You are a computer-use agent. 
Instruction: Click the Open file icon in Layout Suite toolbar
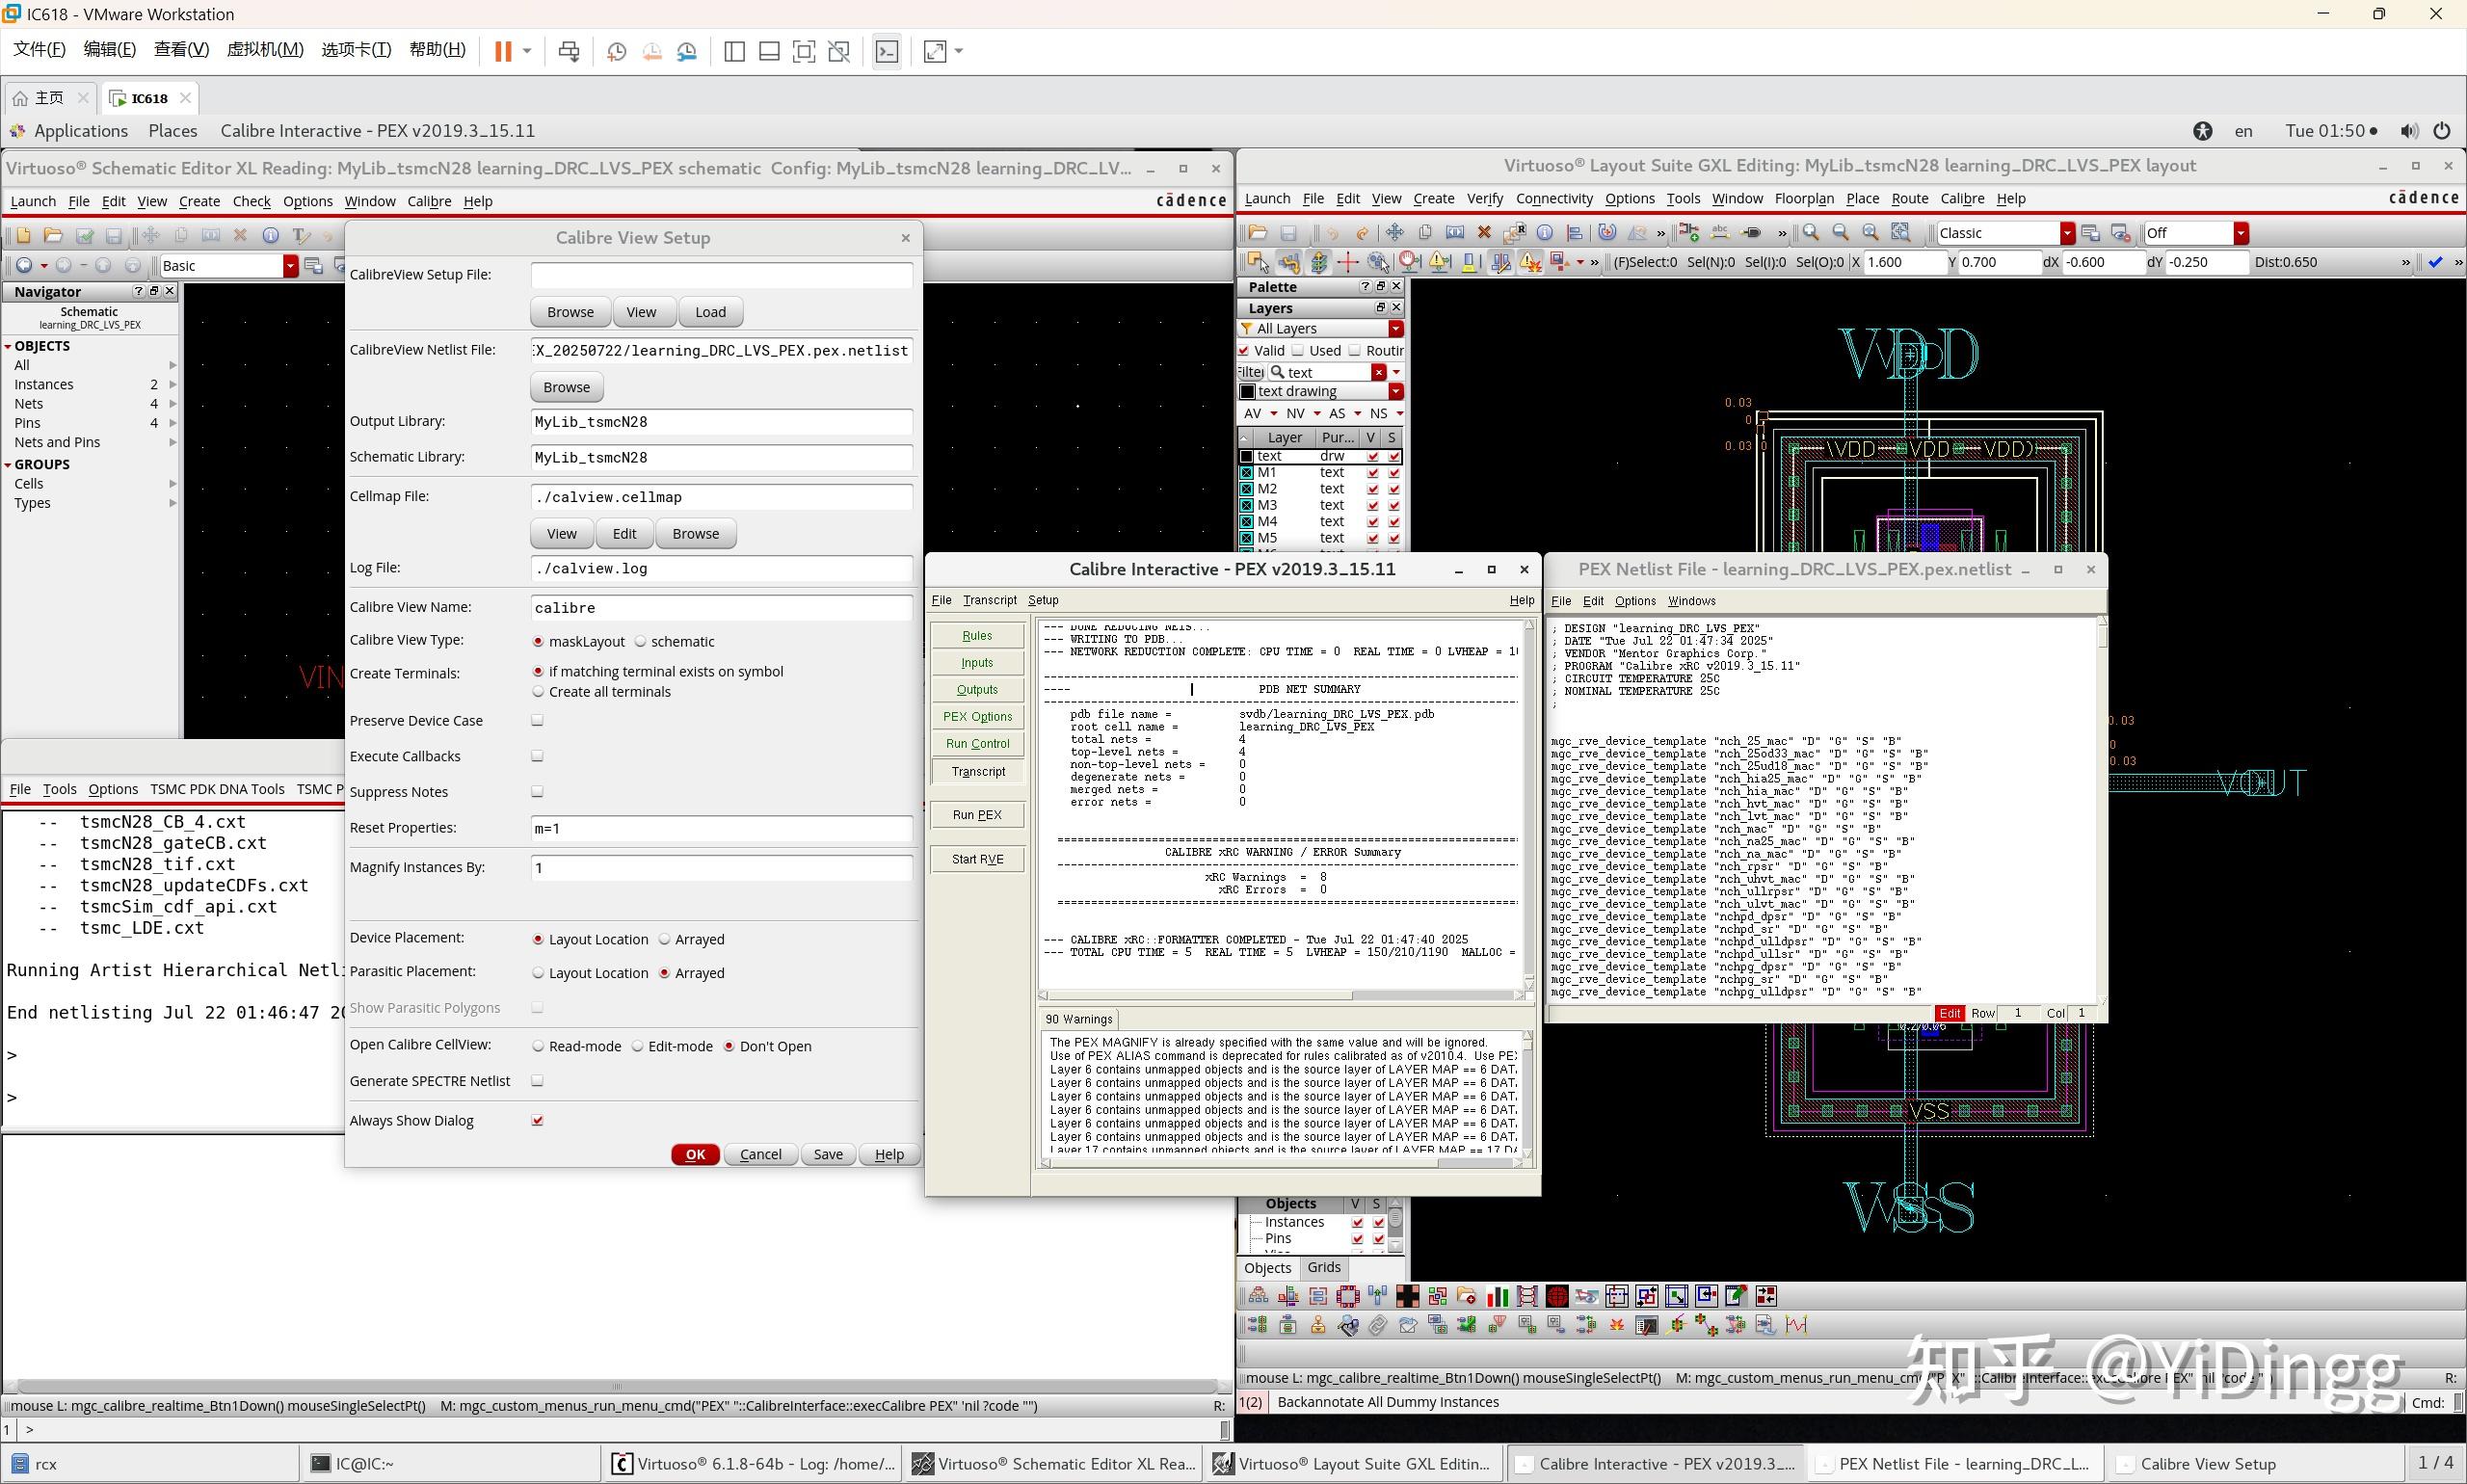point(1257,233)
